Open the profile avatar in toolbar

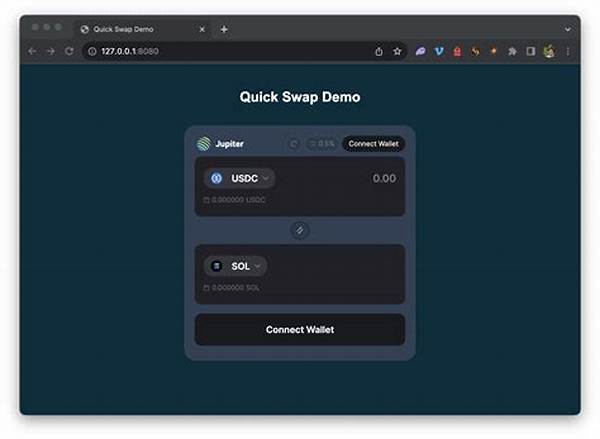(x=549, y=51)
